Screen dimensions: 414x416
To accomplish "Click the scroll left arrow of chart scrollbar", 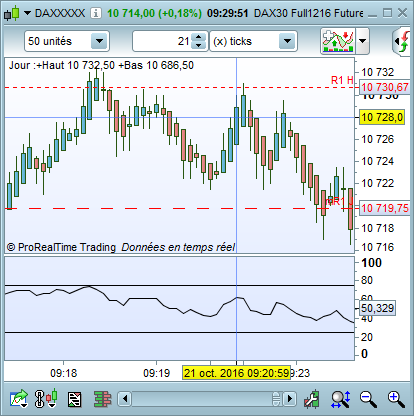I will tap(125, 399).
